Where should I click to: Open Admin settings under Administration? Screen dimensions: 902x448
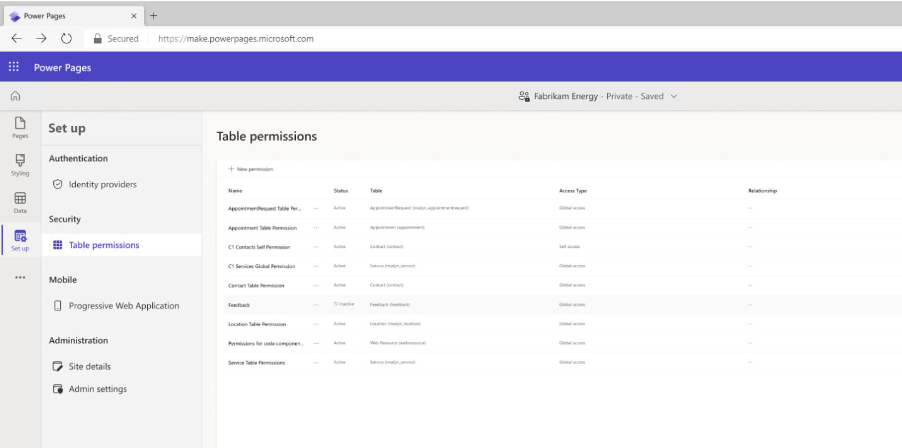pyautogui.click(x=97, y=388)
